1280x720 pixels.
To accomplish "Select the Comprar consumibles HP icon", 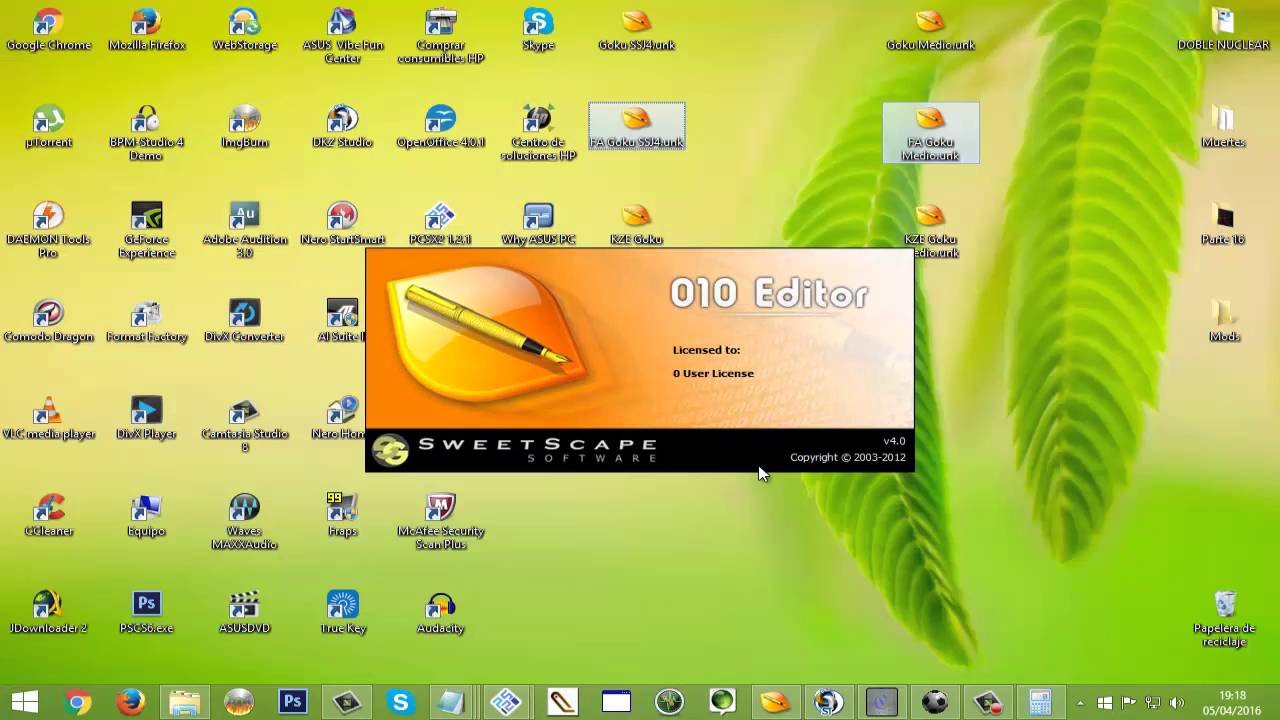I will click(440, 35).
